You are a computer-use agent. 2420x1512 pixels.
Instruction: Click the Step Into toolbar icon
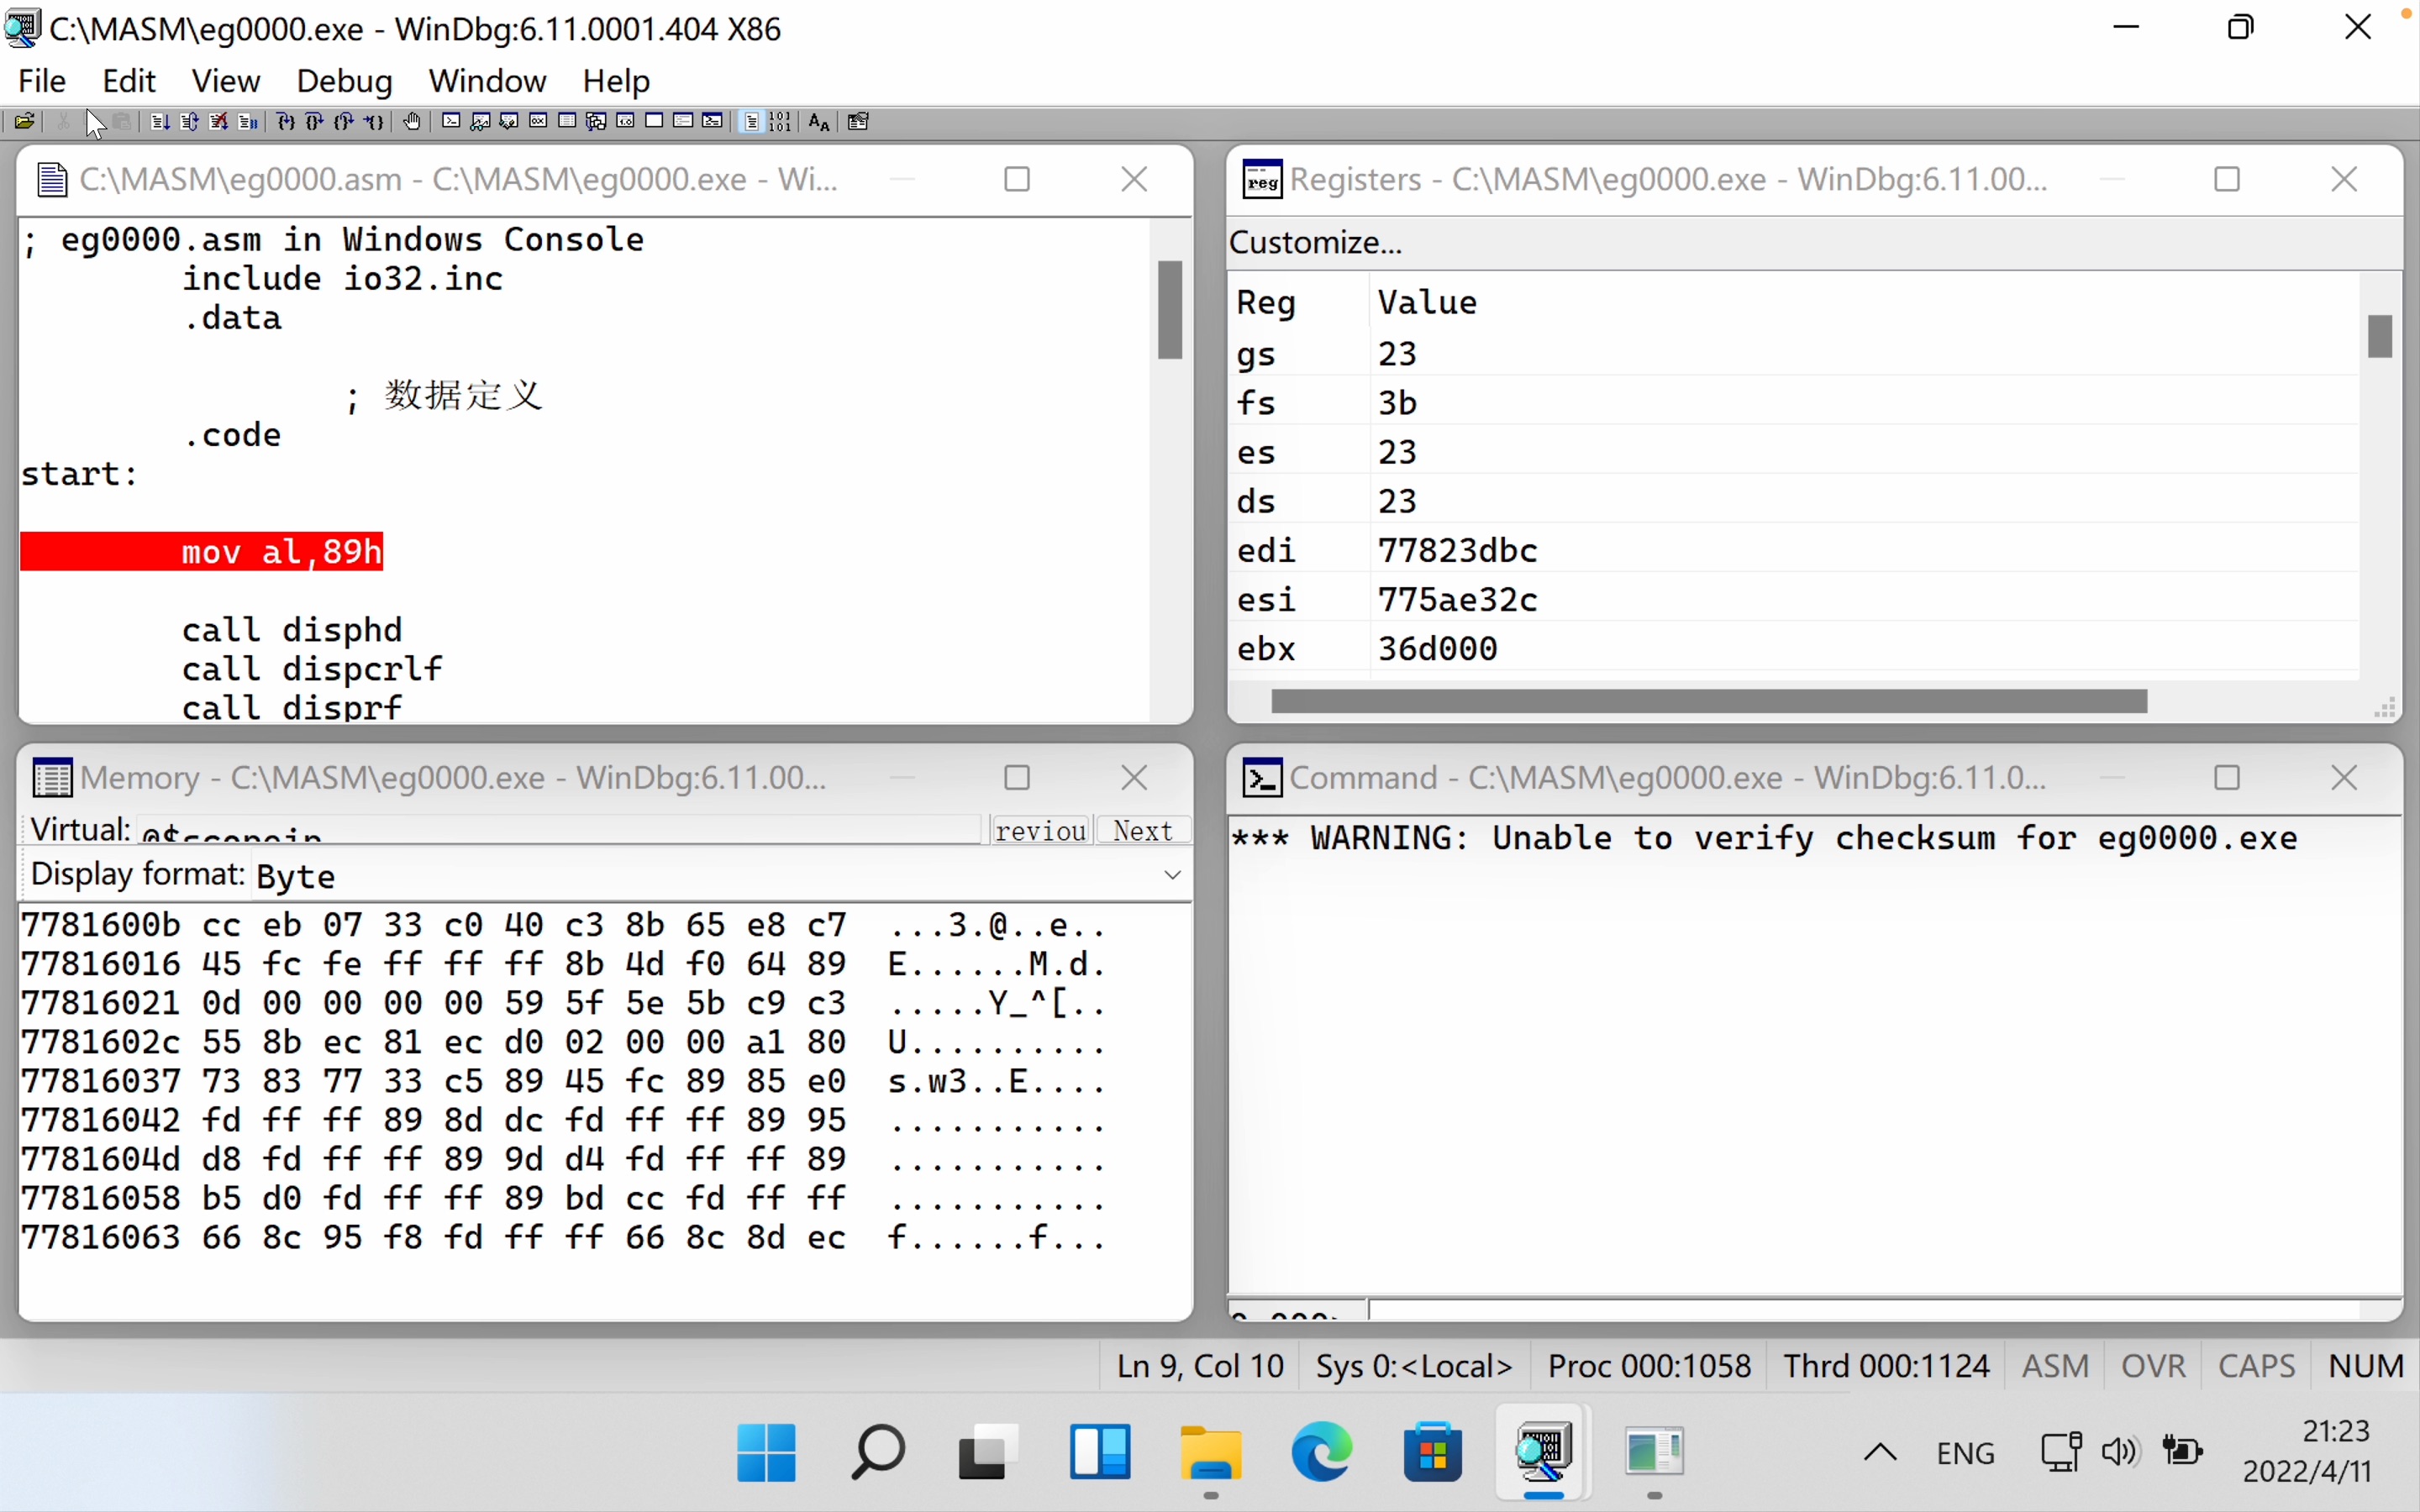coord(286,121)
